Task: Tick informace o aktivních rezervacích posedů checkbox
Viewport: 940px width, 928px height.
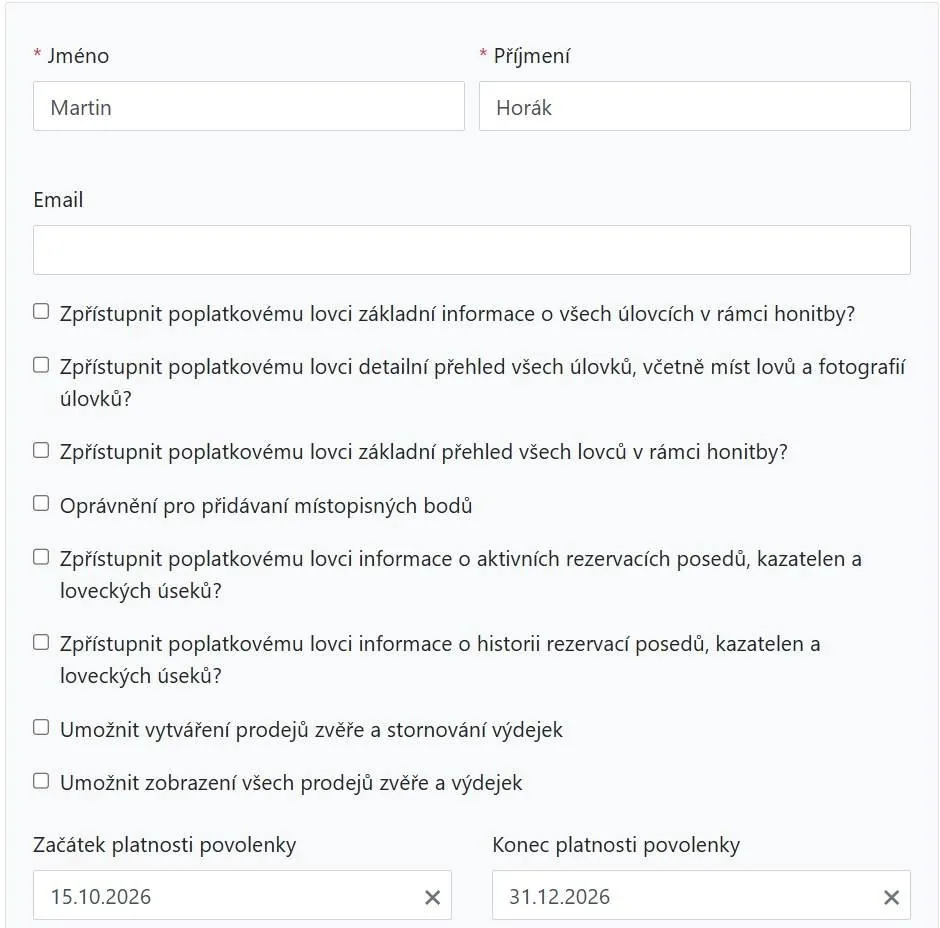Action: coord(41,557)
